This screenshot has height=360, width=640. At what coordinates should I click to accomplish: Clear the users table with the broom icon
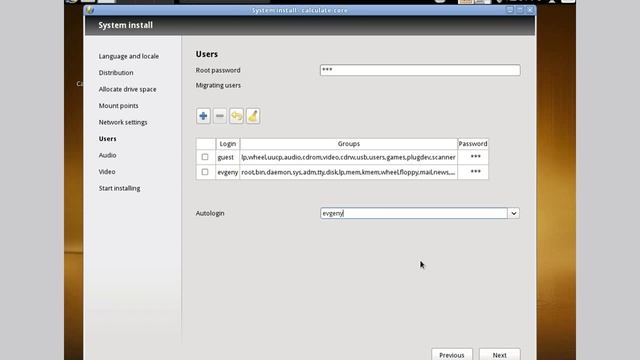pyautogui.click(x=253, y=116)
